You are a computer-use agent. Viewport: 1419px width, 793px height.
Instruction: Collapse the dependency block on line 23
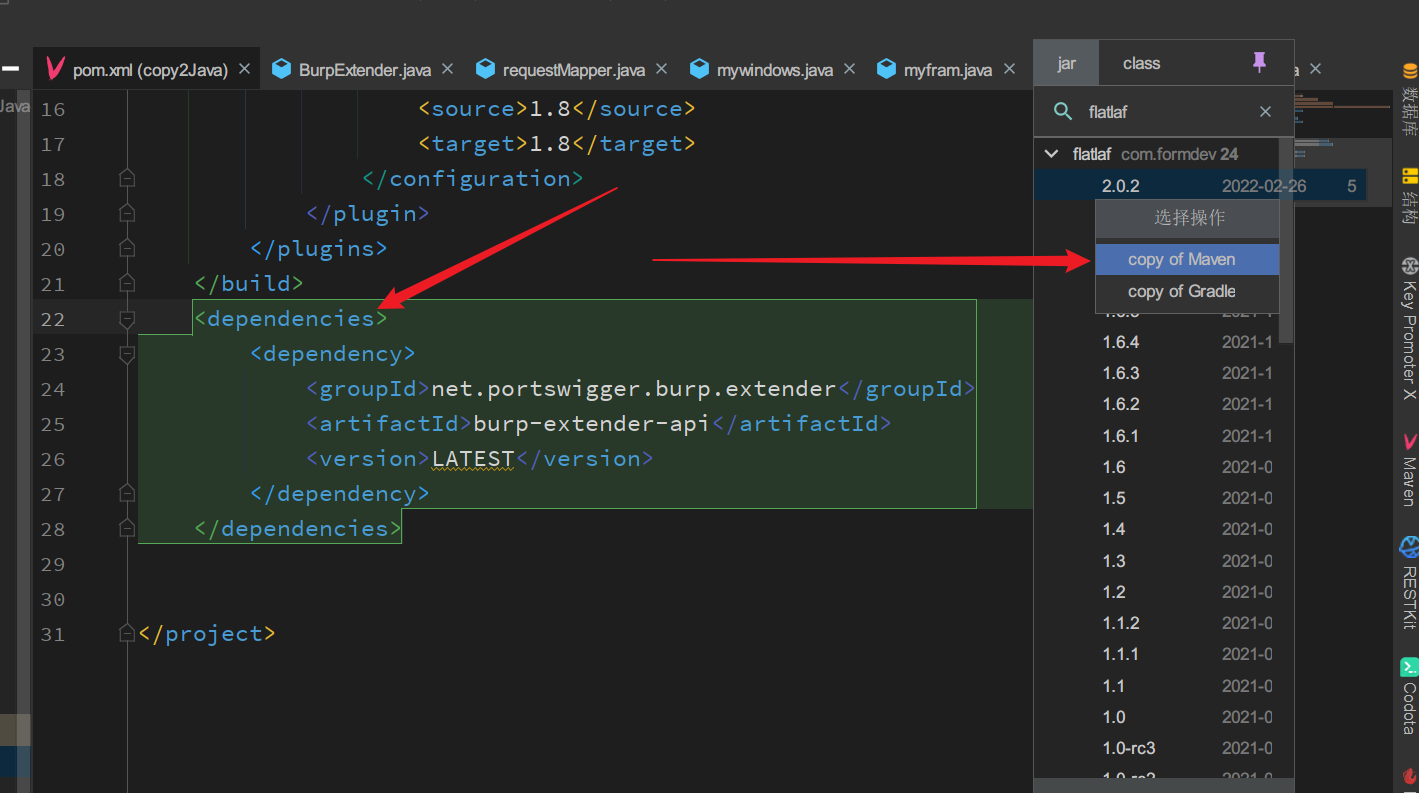126,354
